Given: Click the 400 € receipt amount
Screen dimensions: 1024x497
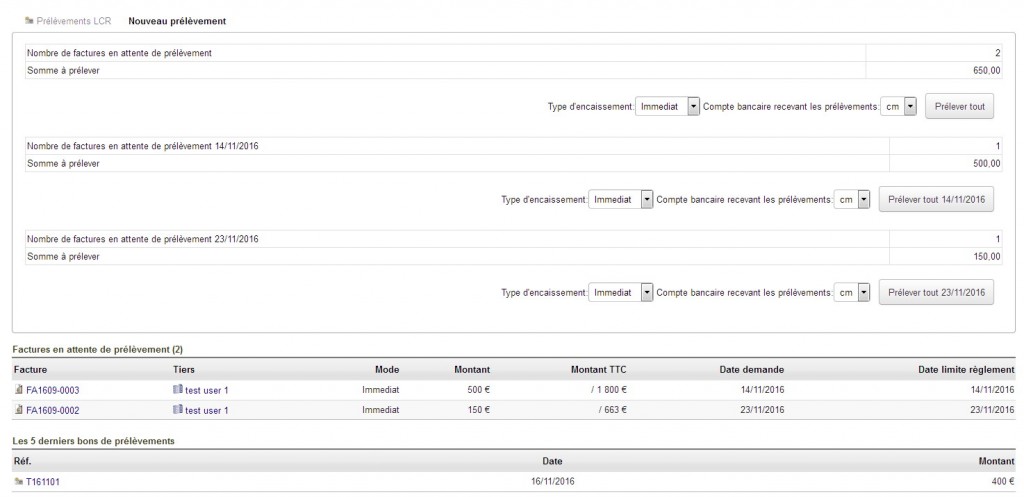Looking at the screenshot, I should [1002, 482].
